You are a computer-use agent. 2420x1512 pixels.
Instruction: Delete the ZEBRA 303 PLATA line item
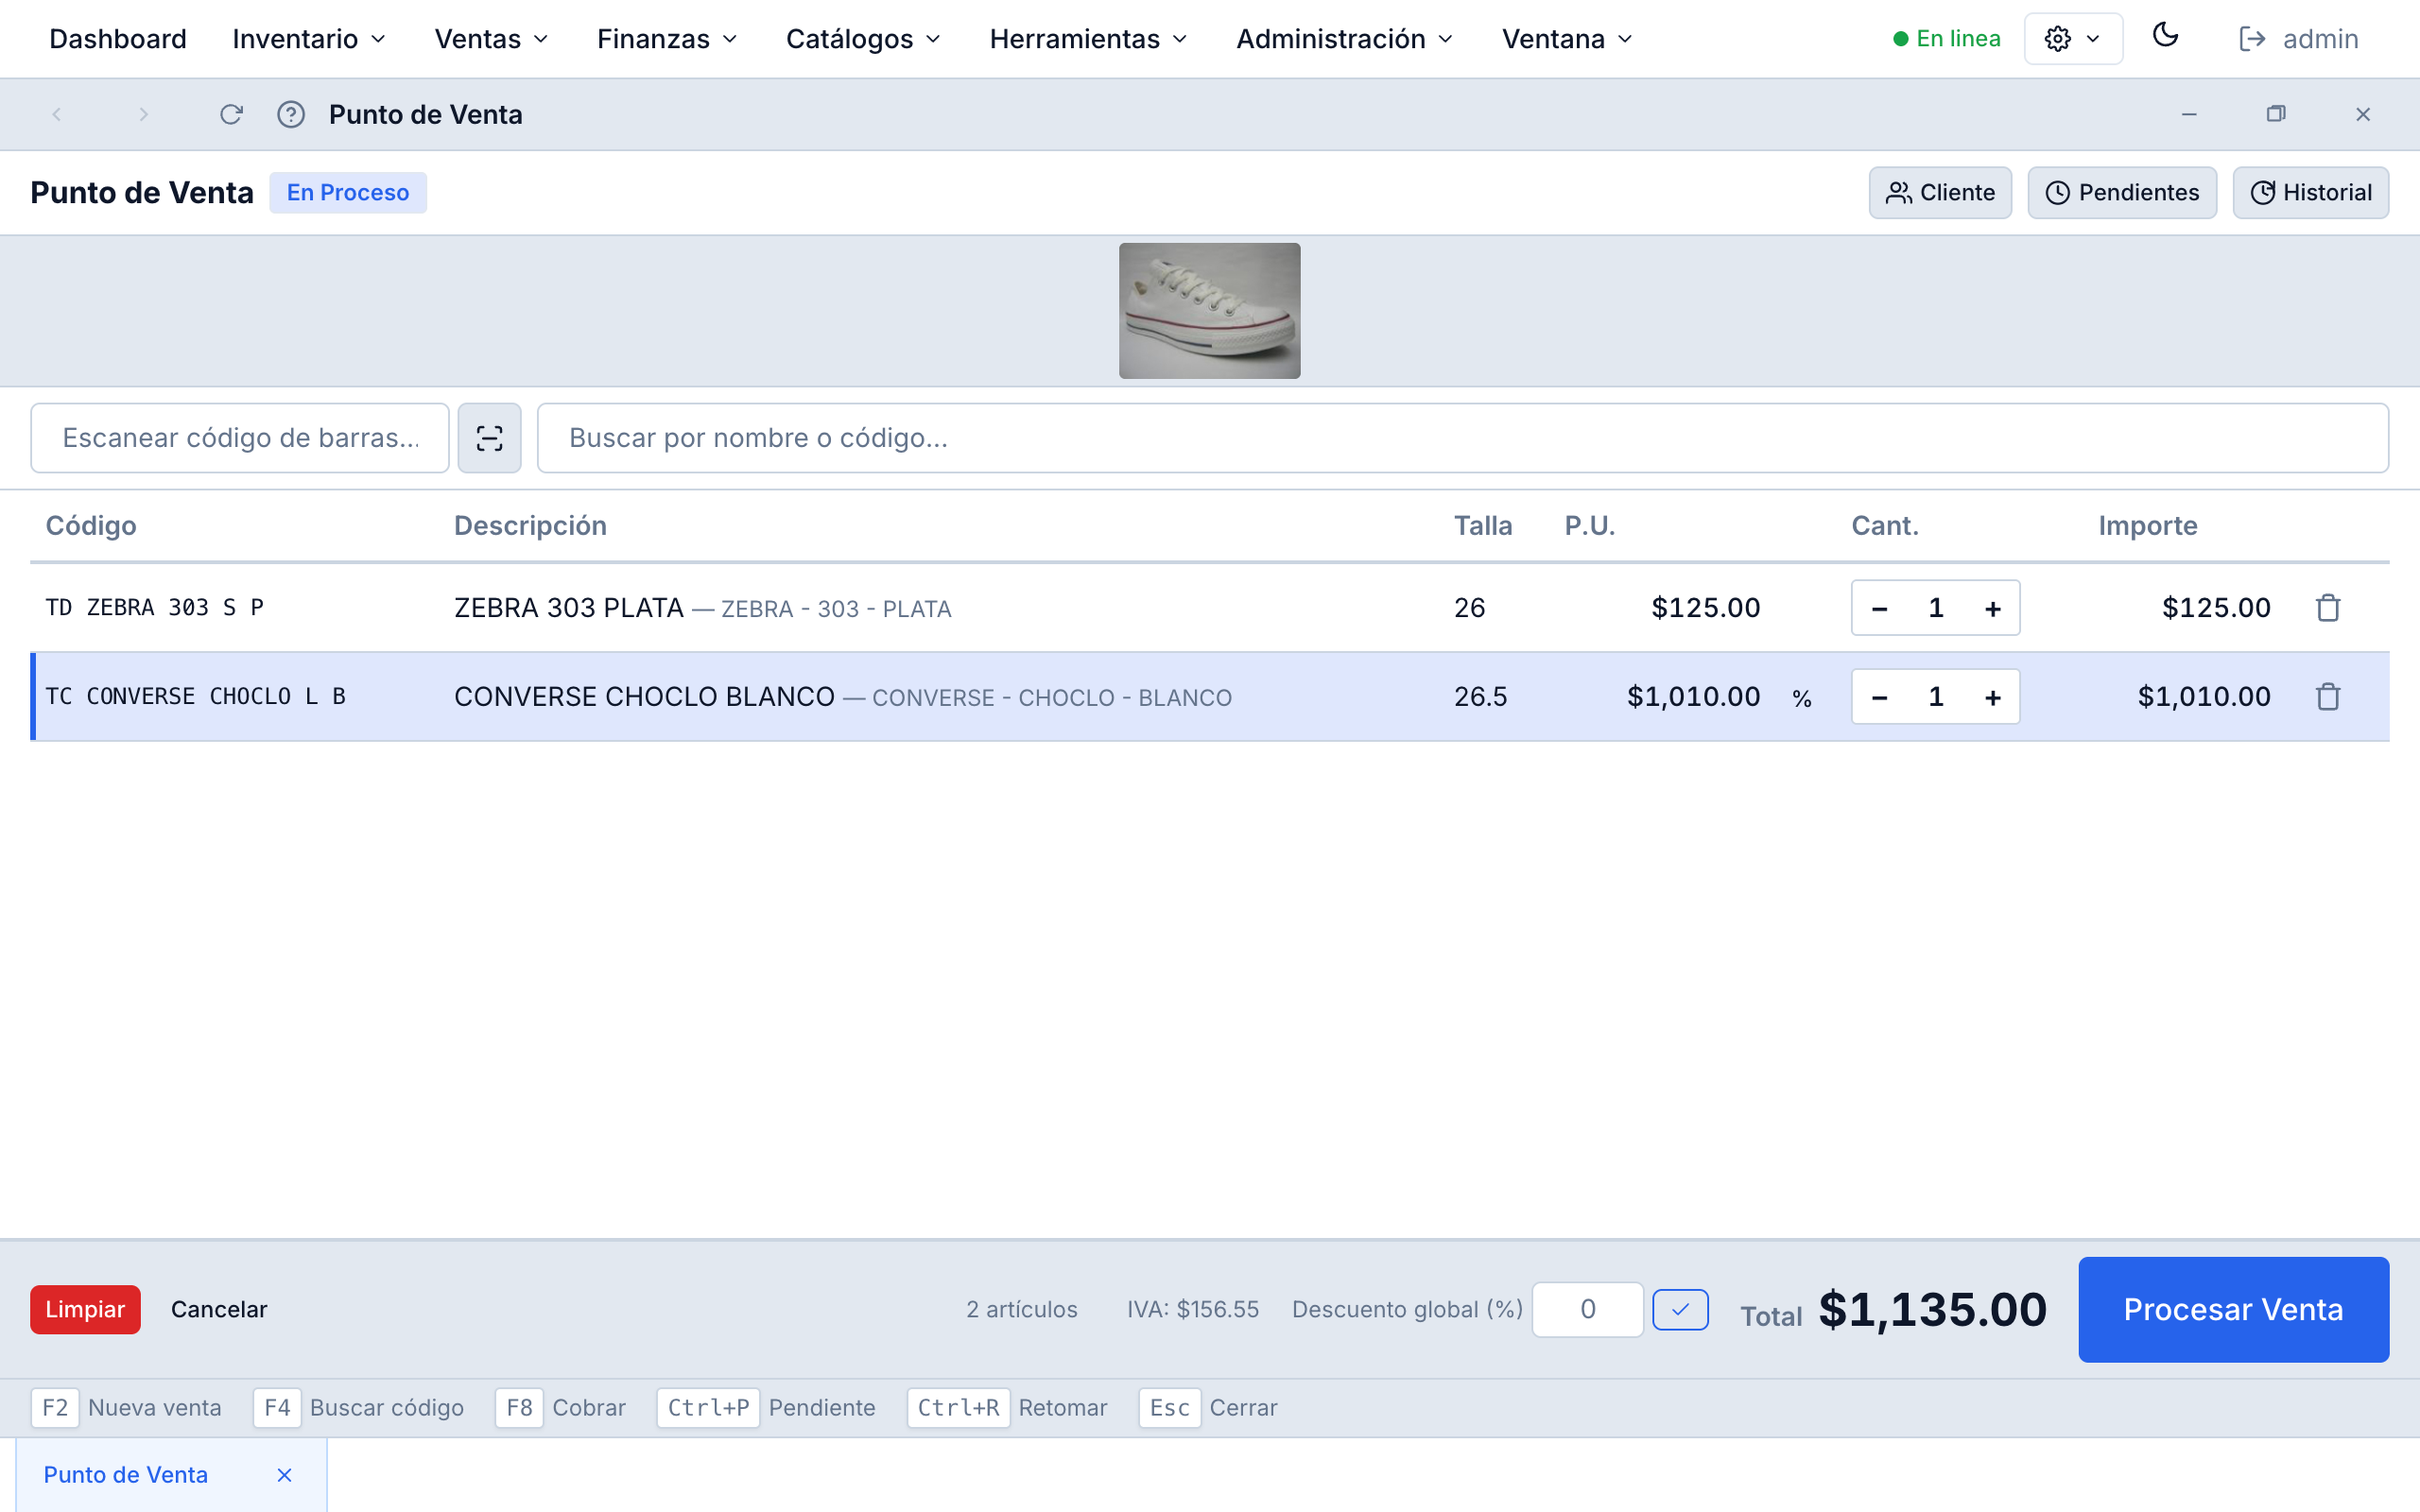click(x=2327, y=607)
